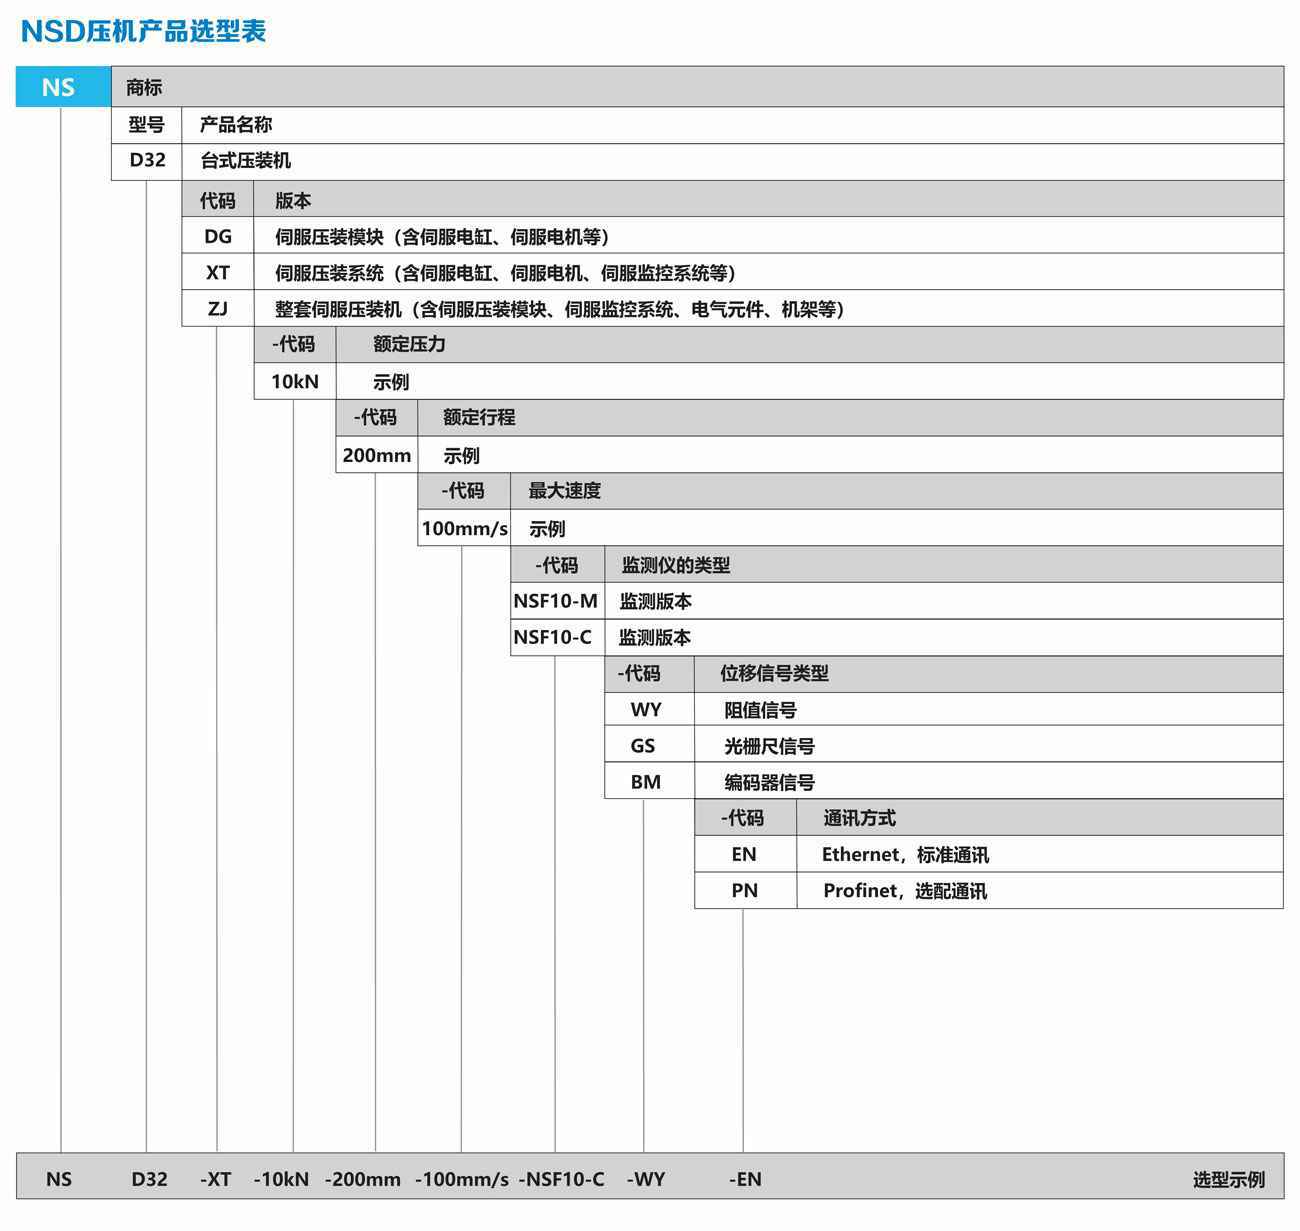The height and width of the screenshot is (1231, 1300).
Task: Select the D32 model code cell
Action: pos(147,160)
